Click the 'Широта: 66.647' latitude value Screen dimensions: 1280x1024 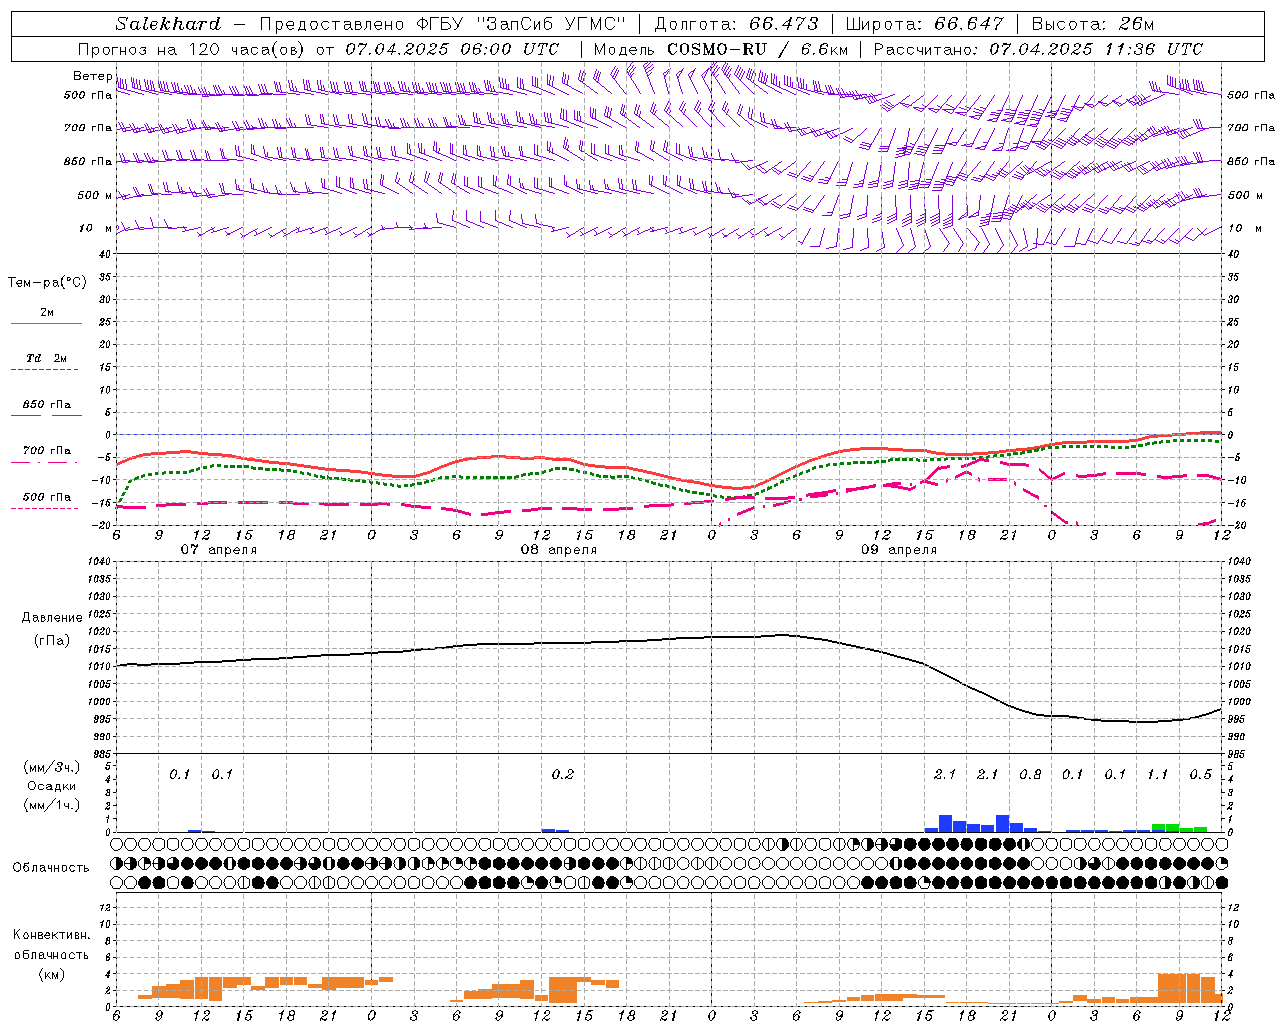924,24
